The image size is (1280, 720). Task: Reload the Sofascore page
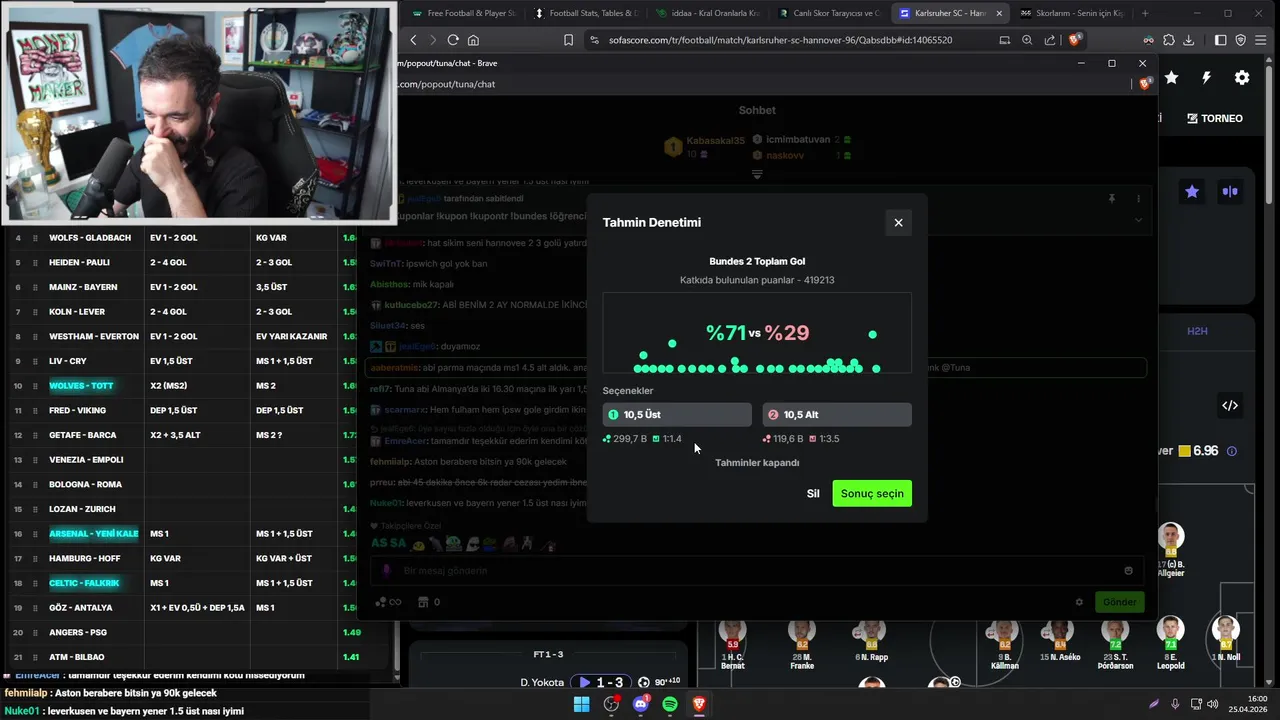pyautogui.click(x=453, y=40)
